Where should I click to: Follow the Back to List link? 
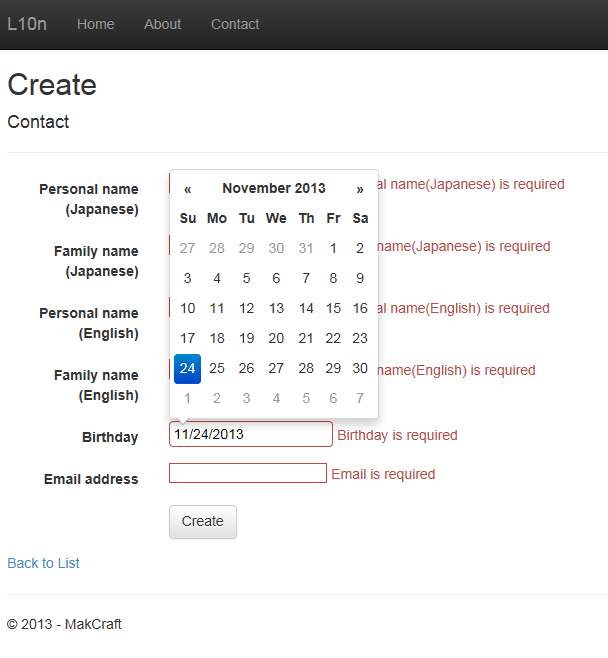coord(43,563)
